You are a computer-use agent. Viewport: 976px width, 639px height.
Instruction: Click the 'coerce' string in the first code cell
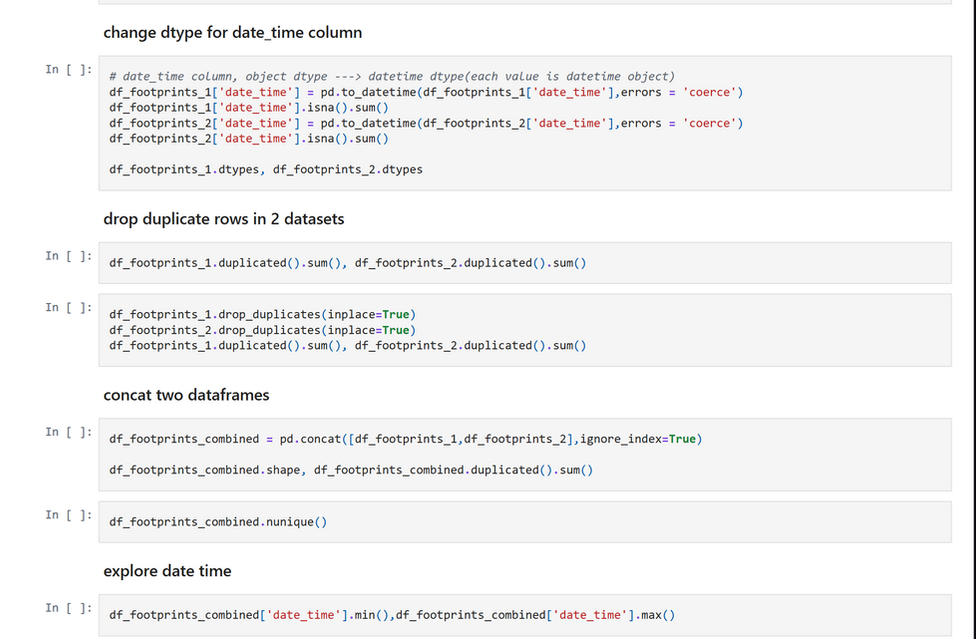pos(711,91)
